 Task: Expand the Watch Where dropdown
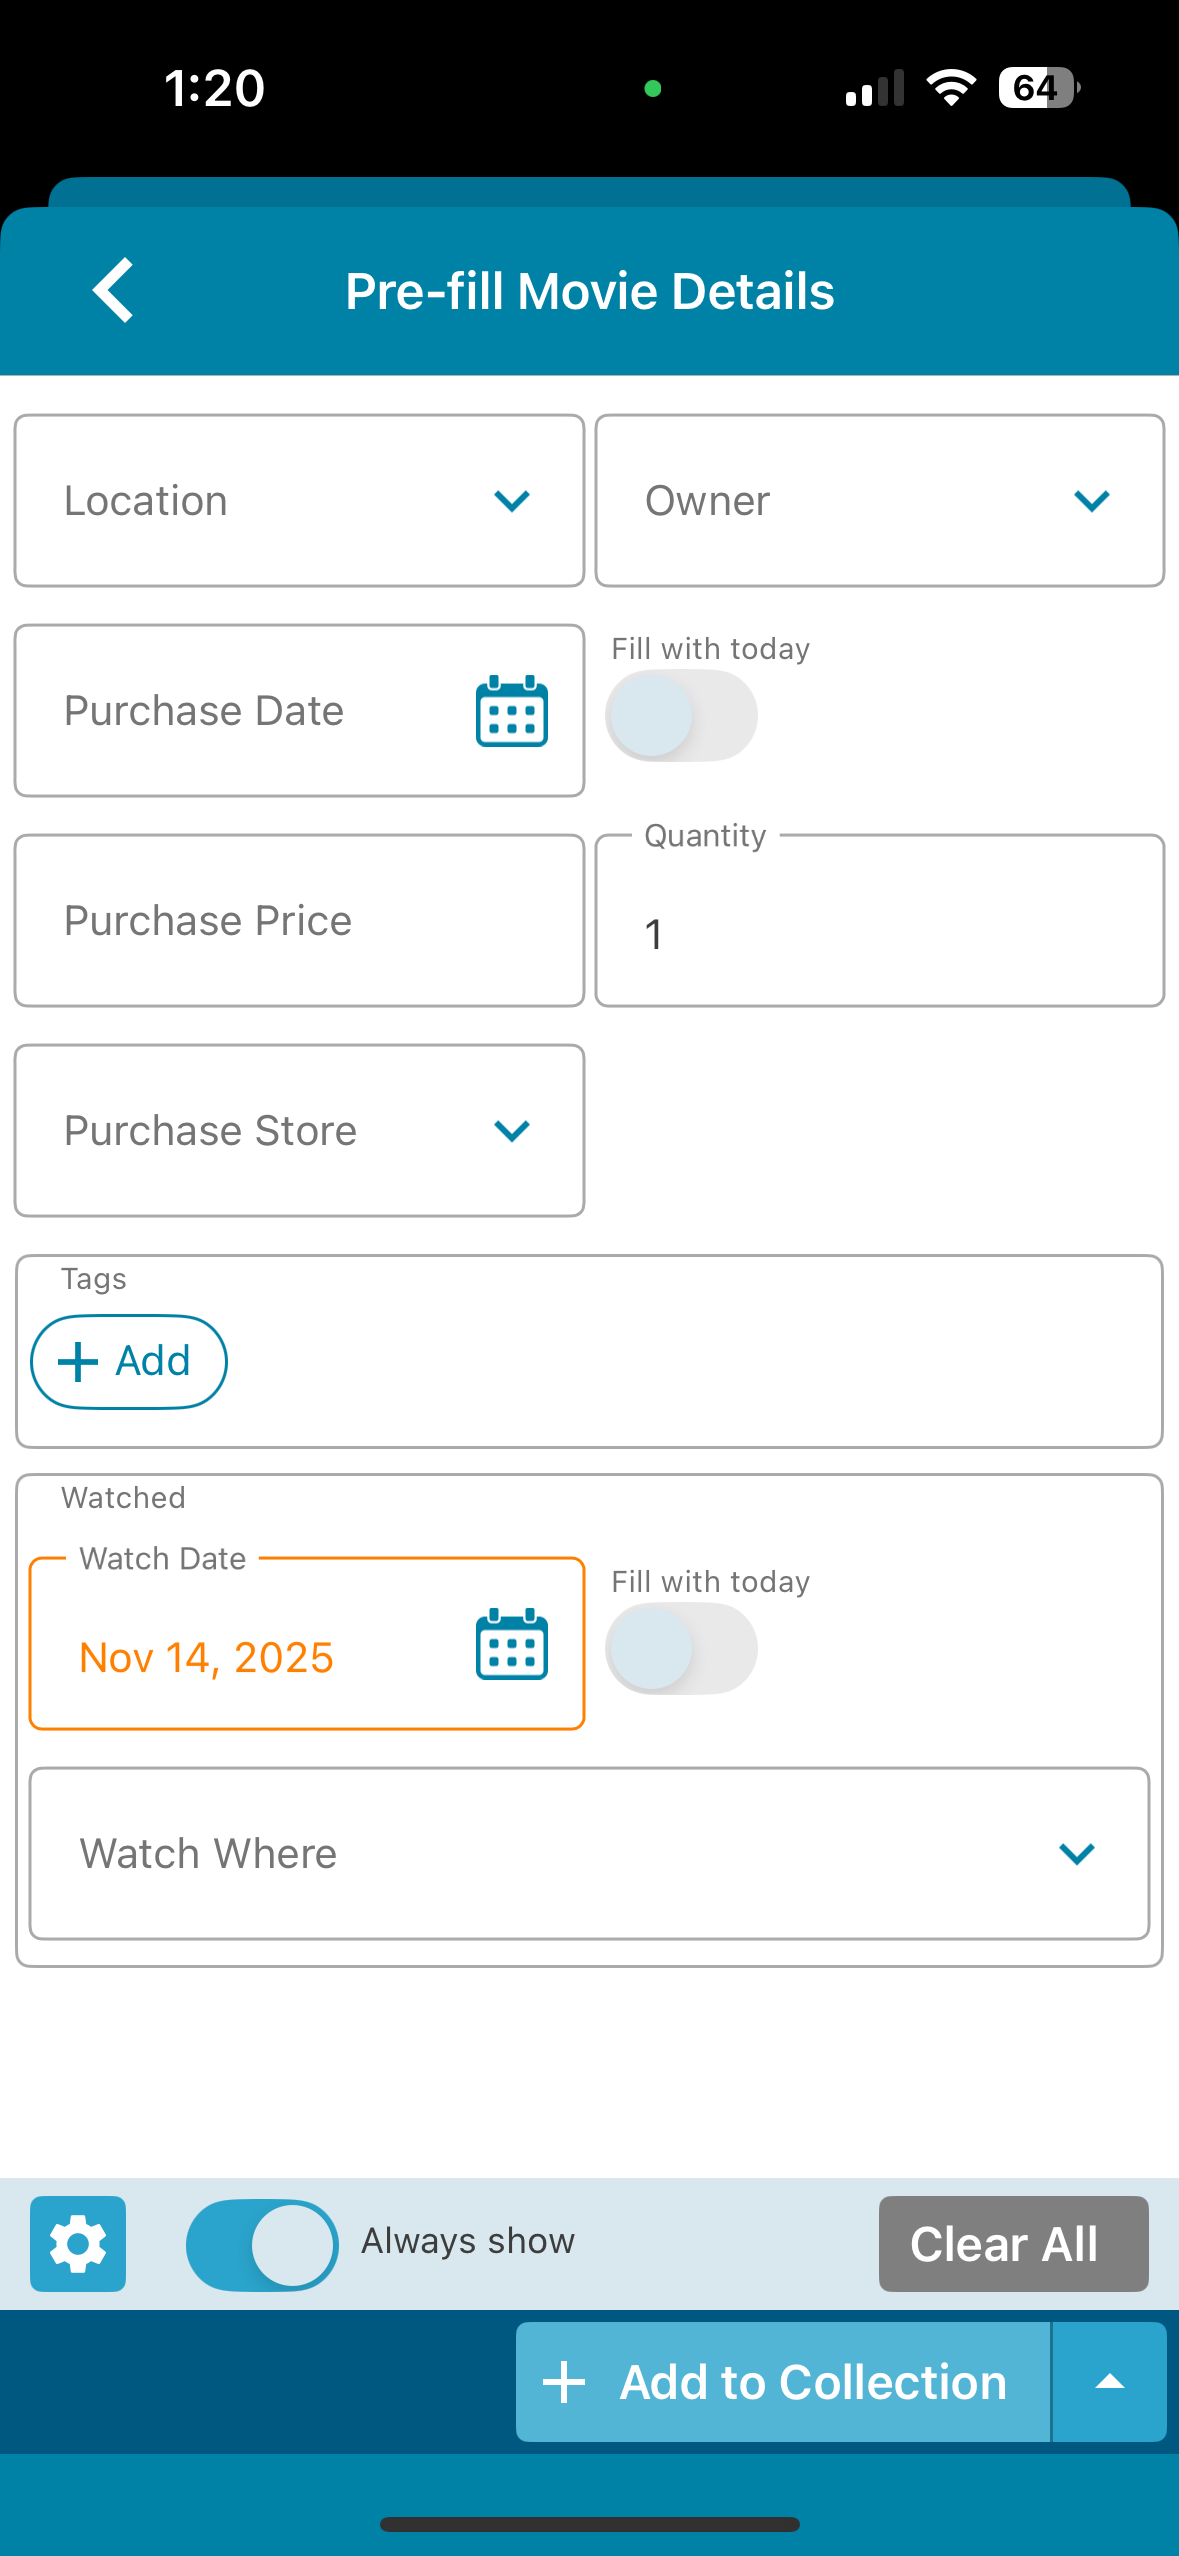[x=589, y=1854]
